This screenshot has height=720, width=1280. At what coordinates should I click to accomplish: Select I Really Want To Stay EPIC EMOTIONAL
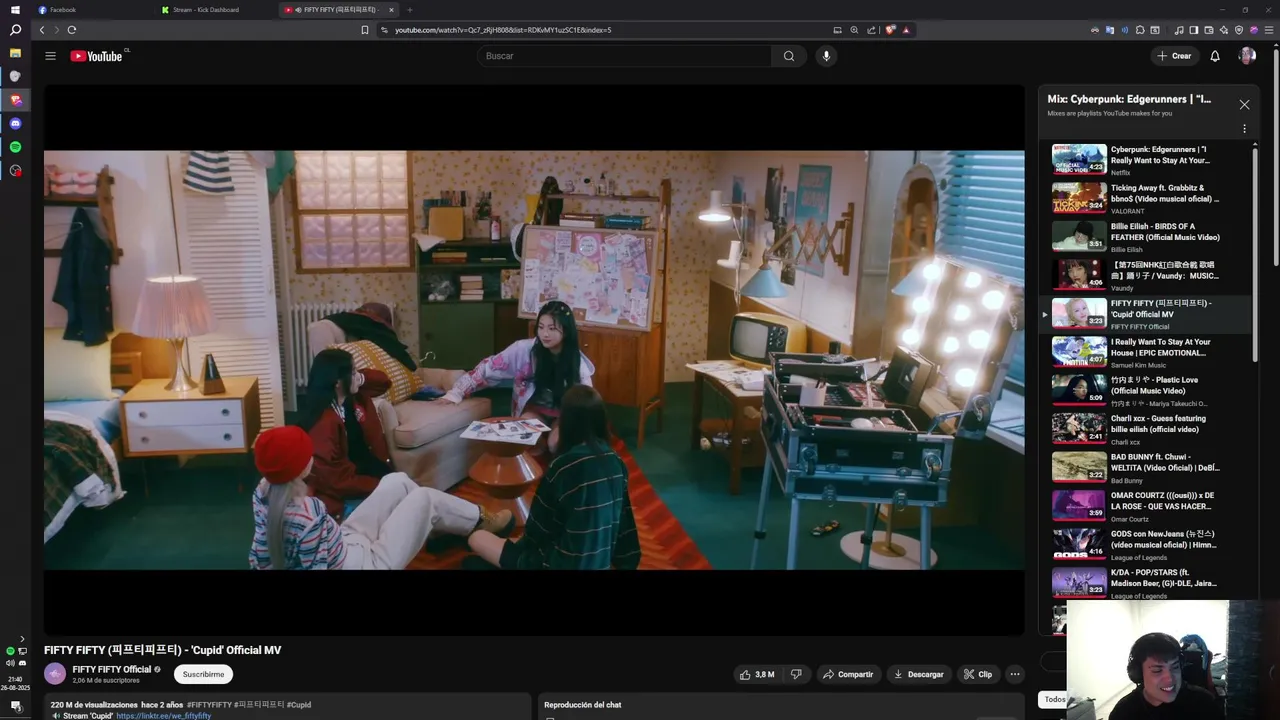click(1145, 351)
